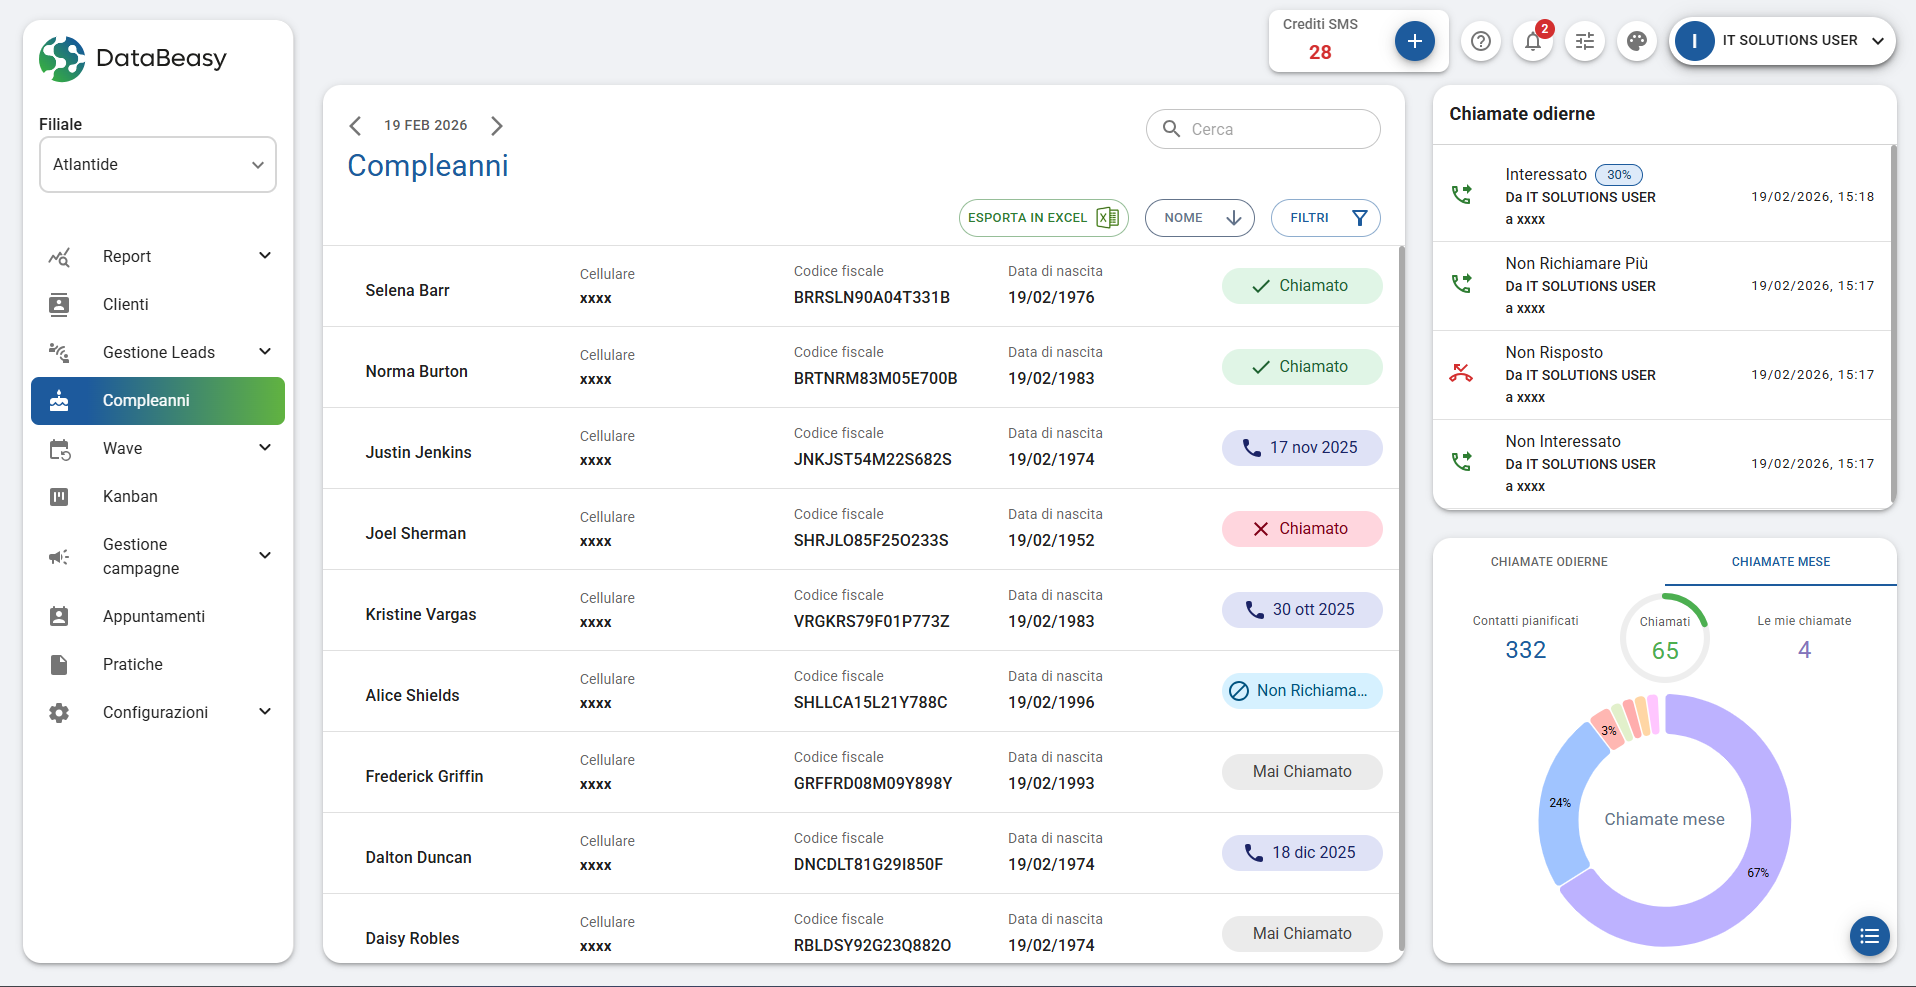Open the Atlantide Filiale dropdown
Viewport: 1916px width, 987px height.
click(x=158, y=165)
